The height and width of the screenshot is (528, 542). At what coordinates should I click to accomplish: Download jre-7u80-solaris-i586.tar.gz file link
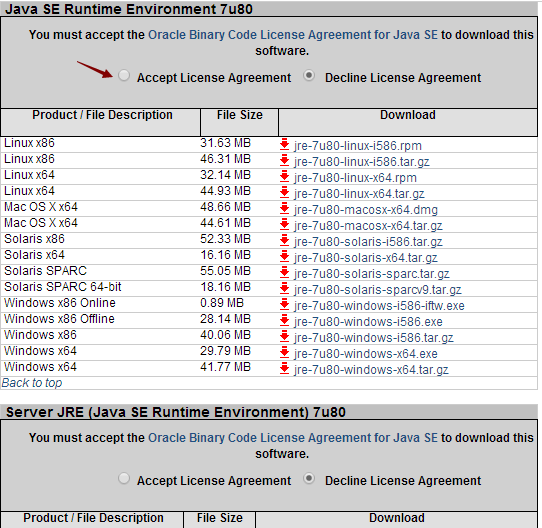(x=368, y=242)
